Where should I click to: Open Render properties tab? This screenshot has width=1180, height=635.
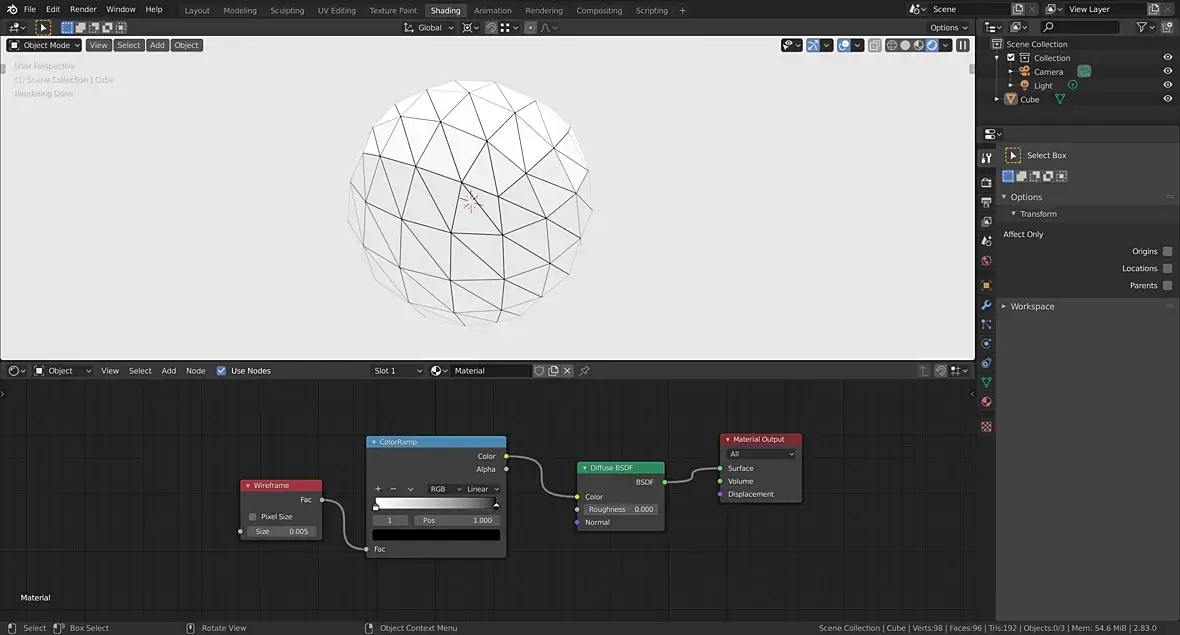point(986,182)
